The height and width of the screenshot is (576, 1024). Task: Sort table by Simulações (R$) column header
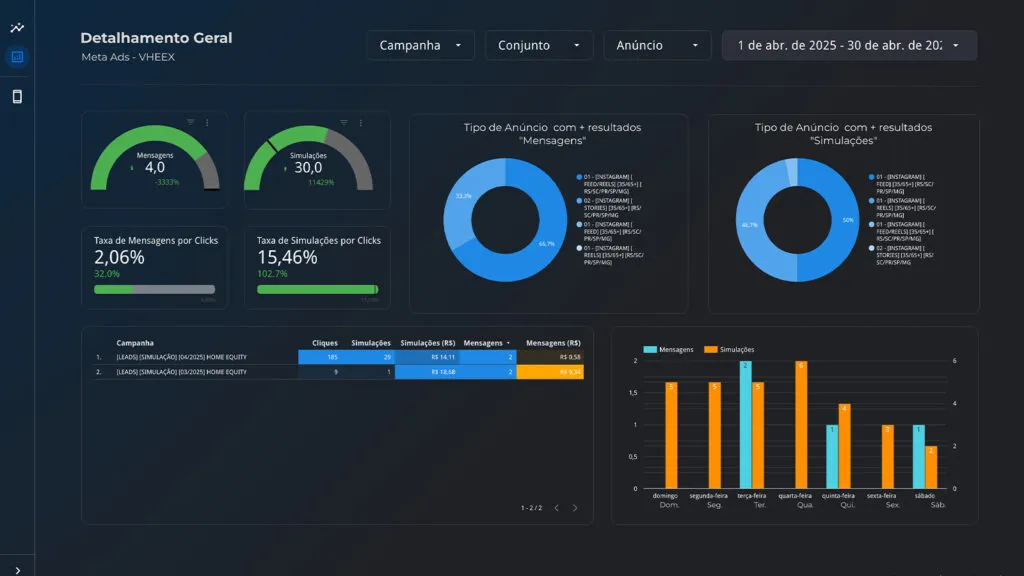pyautogui.click(x=428, y=343)
